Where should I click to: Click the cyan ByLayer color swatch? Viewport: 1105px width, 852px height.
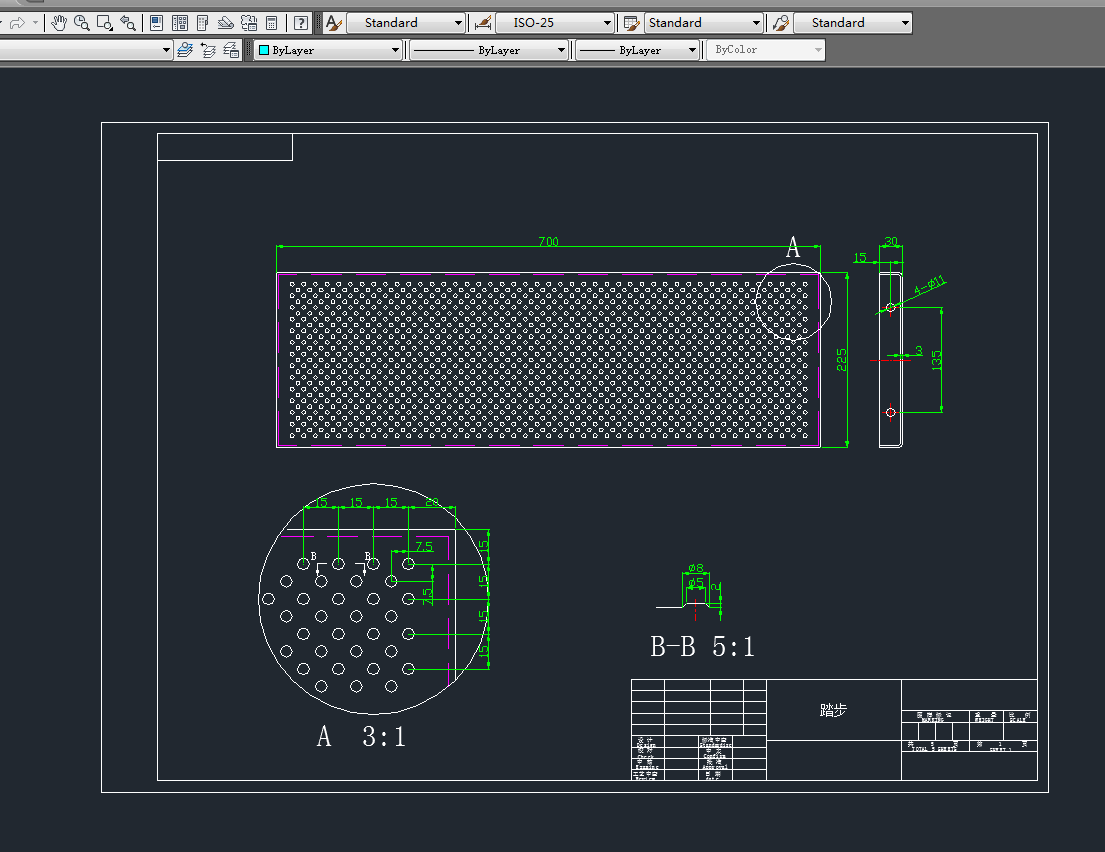pos(264,50)
